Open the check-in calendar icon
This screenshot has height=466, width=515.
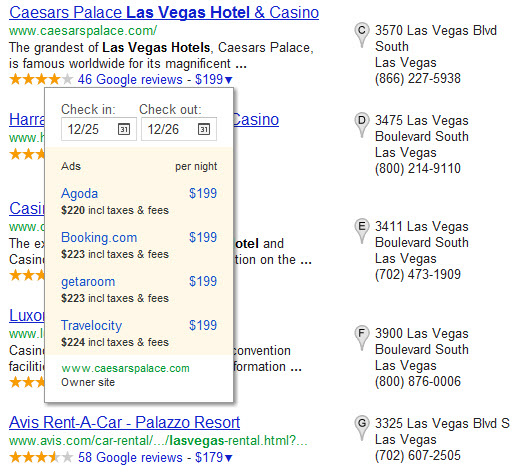124,129
